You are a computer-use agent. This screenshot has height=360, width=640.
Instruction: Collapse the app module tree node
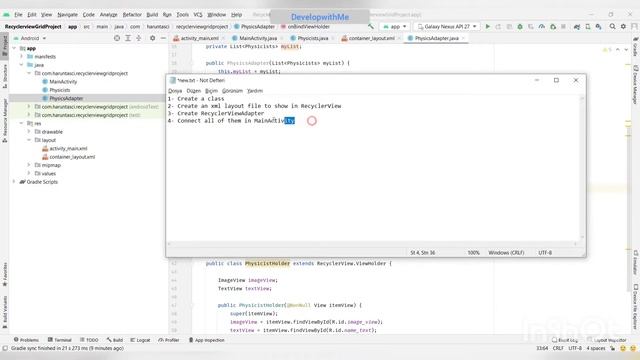[x=14, y=48]
